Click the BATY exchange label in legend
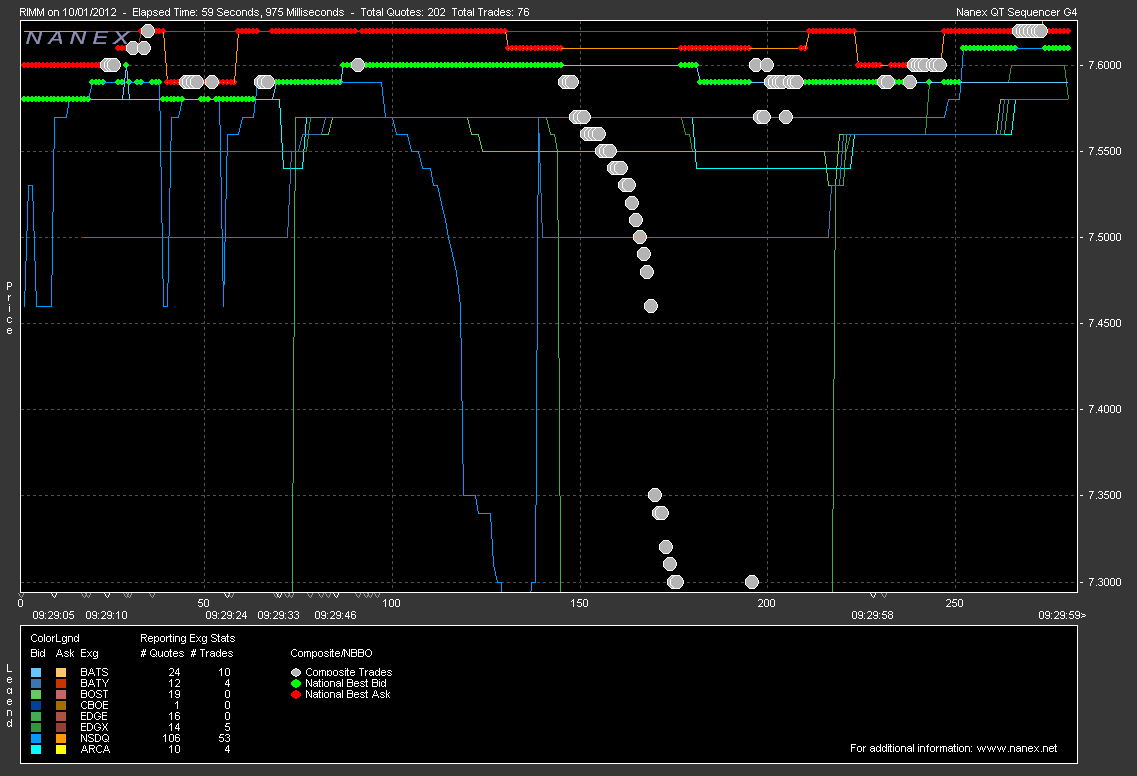Screen dimensions: 1137x776 (94, 683)
